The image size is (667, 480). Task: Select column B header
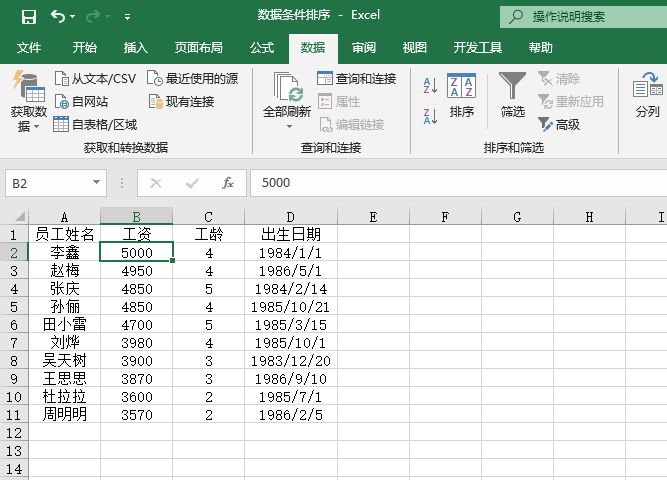(137, 217)
